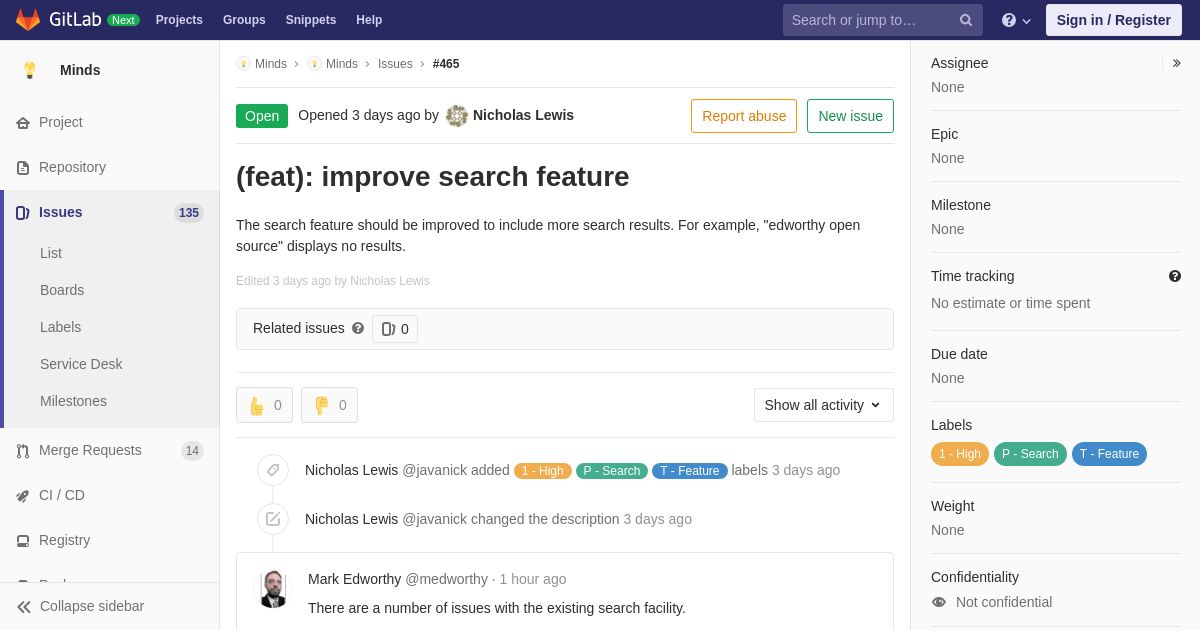Viewport: 1200px width, 630px height.
Task: Click the Minds project name in sidebar
Action: pyautogui.click(x=80, y=70)
